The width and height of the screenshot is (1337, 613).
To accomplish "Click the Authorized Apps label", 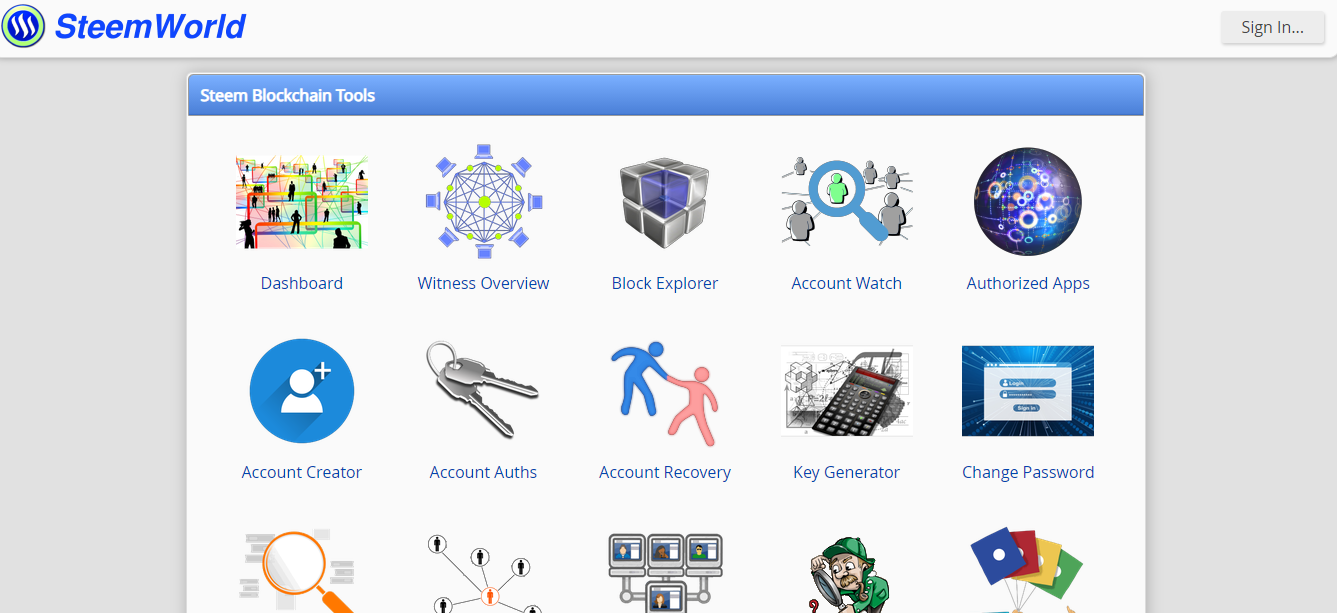I will pos(1028,283).
